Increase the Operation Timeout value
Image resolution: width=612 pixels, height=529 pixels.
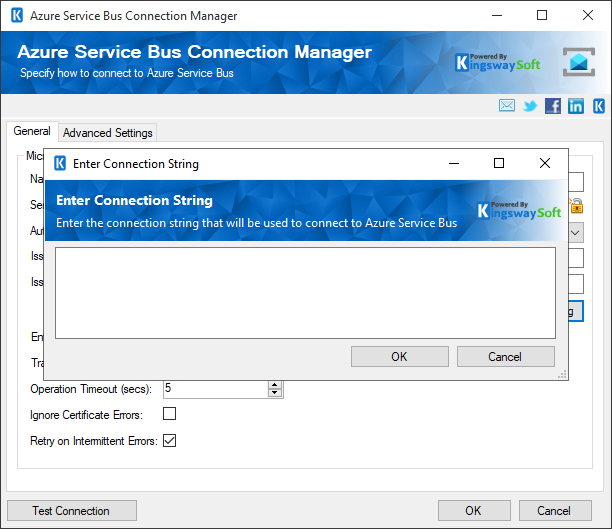pyautogui.click(x=275, y=385)
